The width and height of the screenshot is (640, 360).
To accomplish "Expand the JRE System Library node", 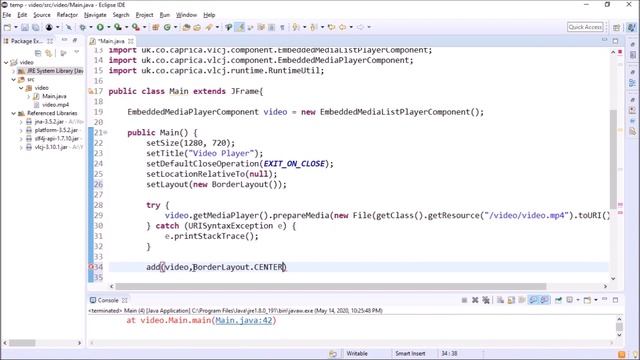I will click(13, 71).
